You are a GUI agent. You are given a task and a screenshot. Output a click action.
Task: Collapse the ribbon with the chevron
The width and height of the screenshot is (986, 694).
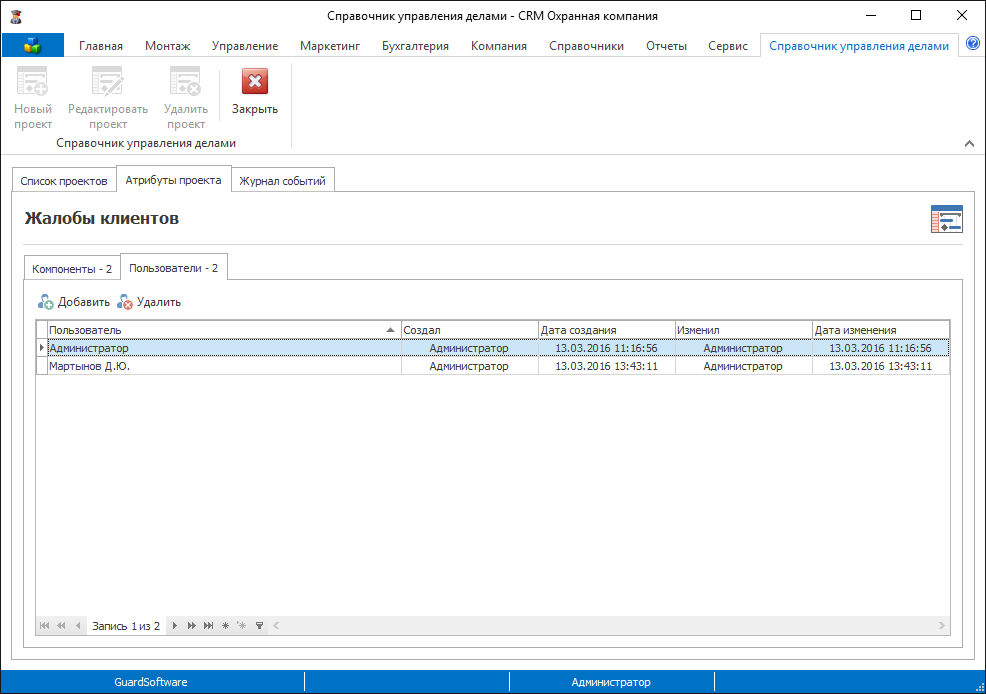(969, 143)
